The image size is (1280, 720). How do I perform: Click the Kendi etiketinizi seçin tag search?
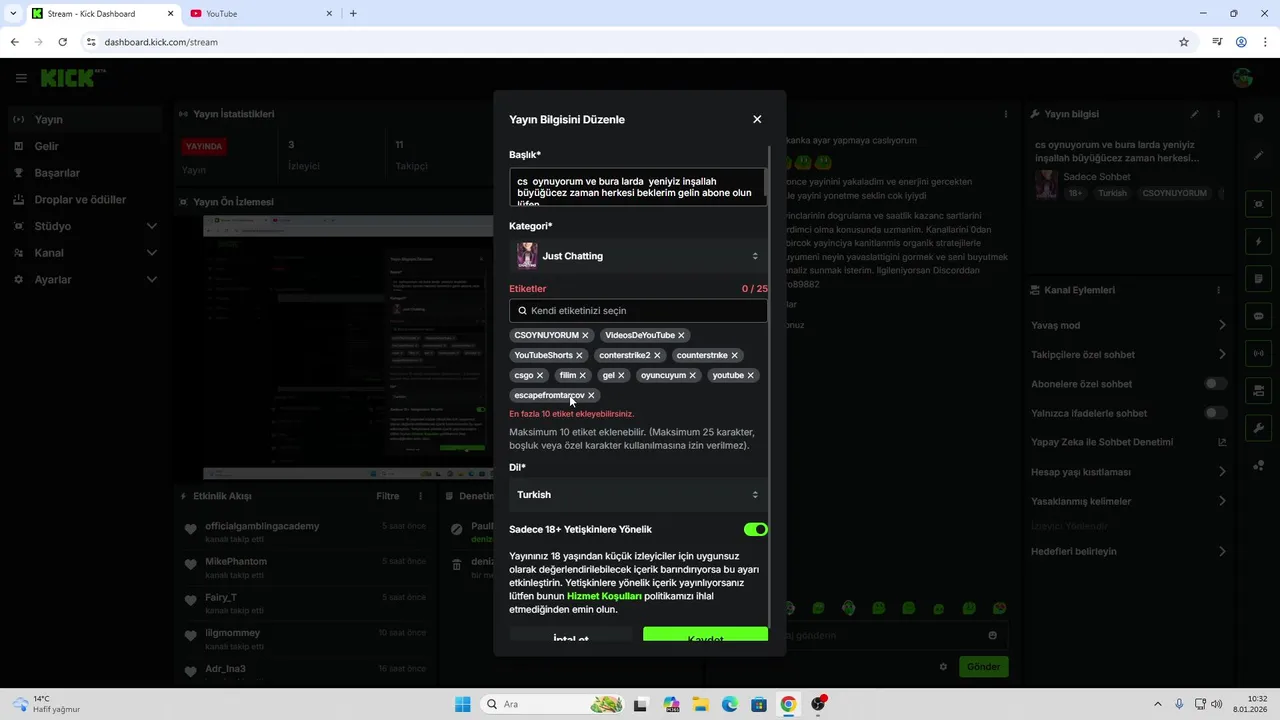point(638,311)
